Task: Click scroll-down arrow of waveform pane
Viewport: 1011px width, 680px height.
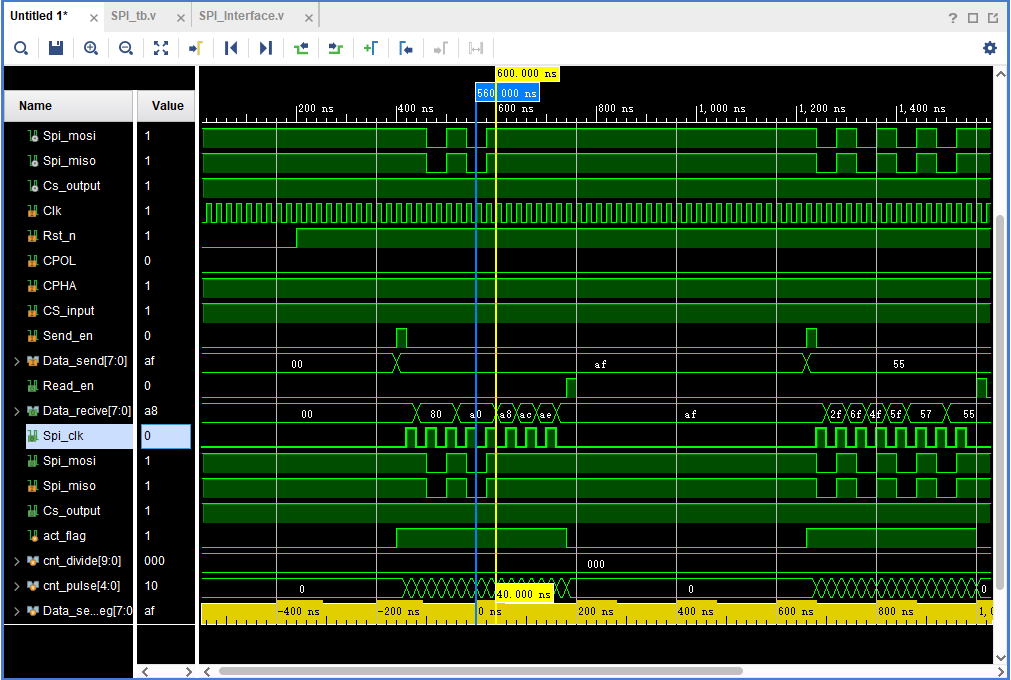Action: [1000, 658]
